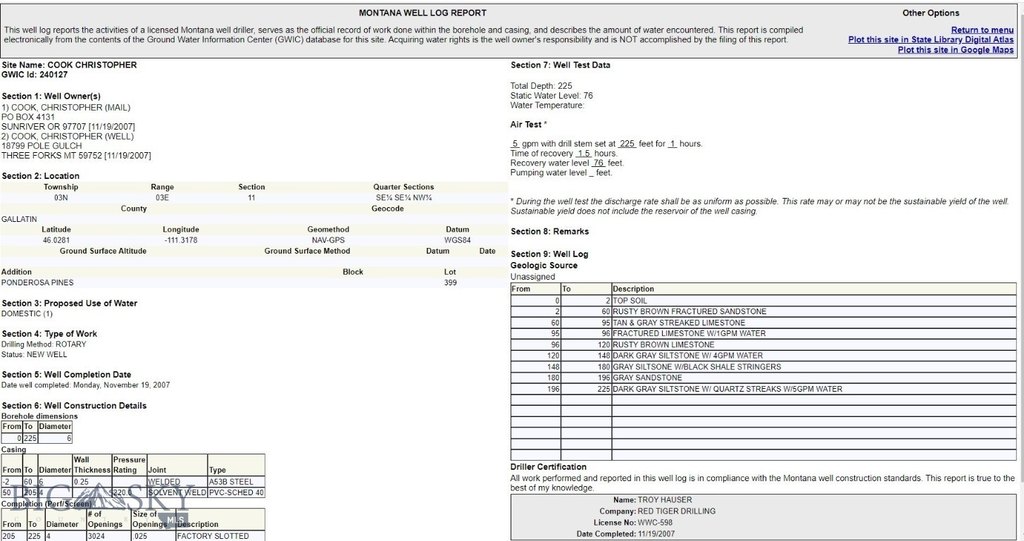Open 'Plot this site in Google Maps' link
Image resolution: width=1024 pixels, height=541 pixels.
click(956, 50)
